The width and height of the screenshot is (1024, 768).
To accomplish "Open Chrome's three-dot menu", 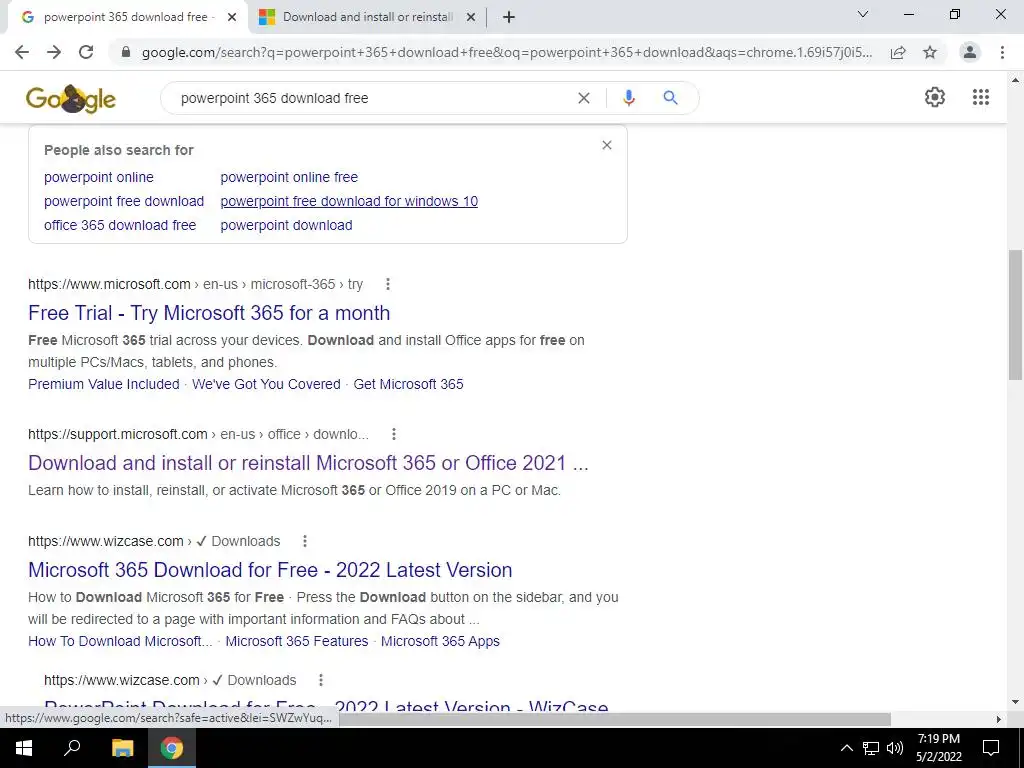I will click(x=1002, y=52).
